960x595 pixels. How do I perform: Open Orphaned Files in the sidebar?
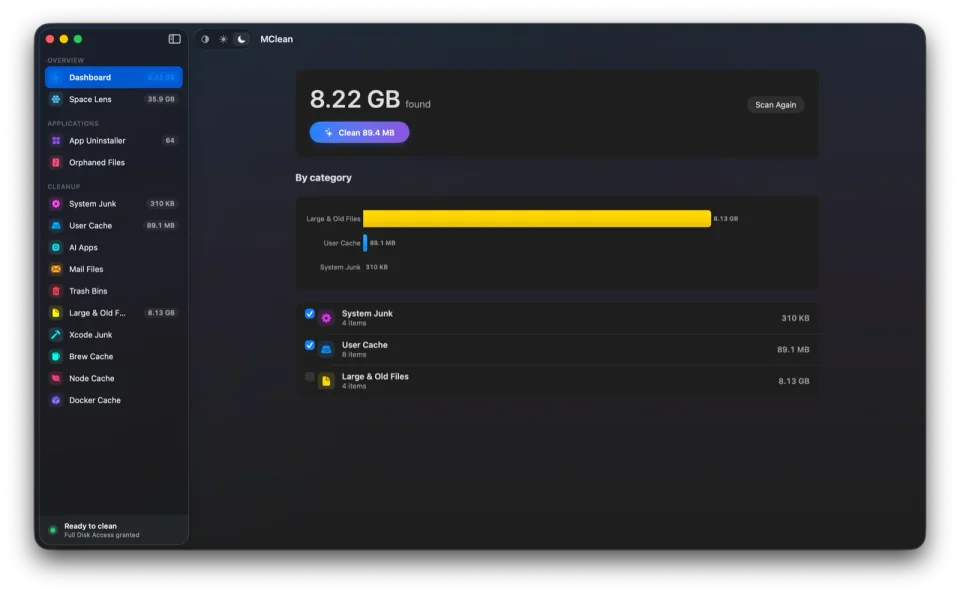click(x=114, y=162)
